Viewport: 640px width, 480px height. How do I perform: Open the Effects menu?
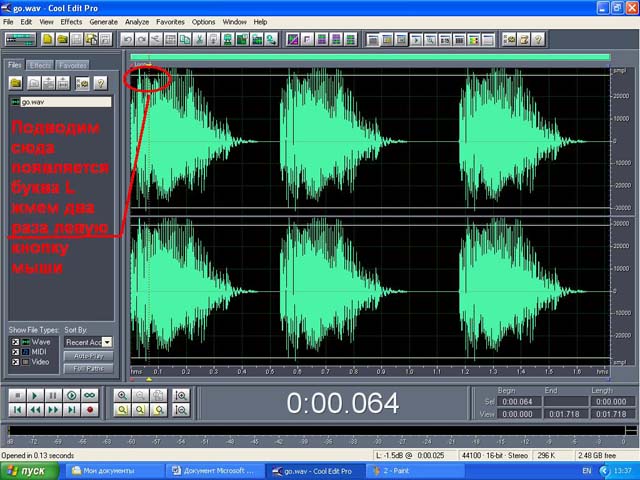[71, 22]
